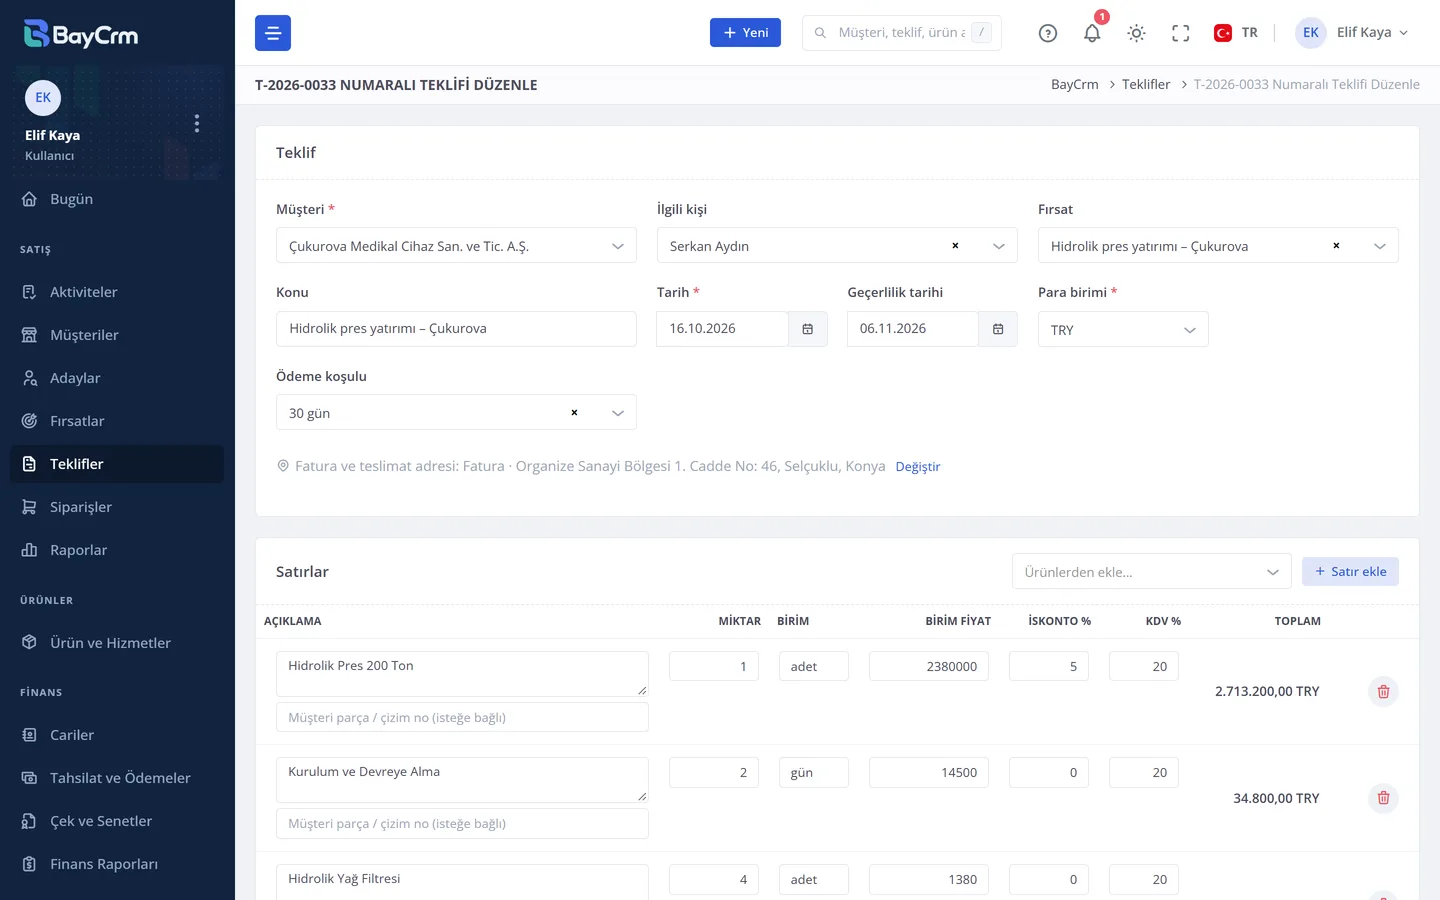Image resolution: width=1440 pixels, height=900 pixels.
Task: Click part number field under Kurulum row
Action: 462,824
